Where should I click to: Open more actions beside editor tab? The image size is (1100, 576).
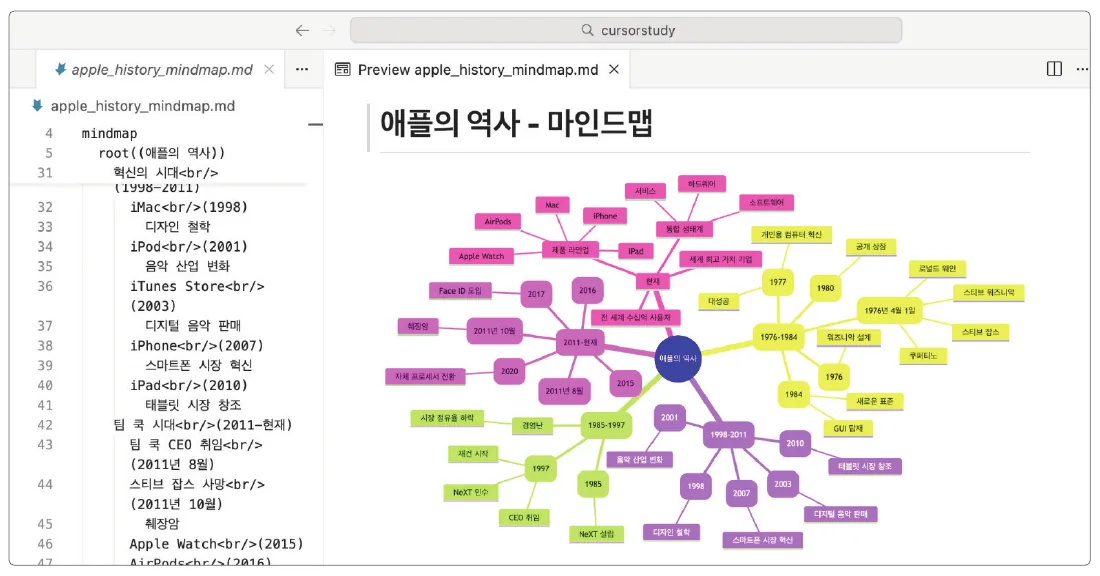(x=302, y=69)
